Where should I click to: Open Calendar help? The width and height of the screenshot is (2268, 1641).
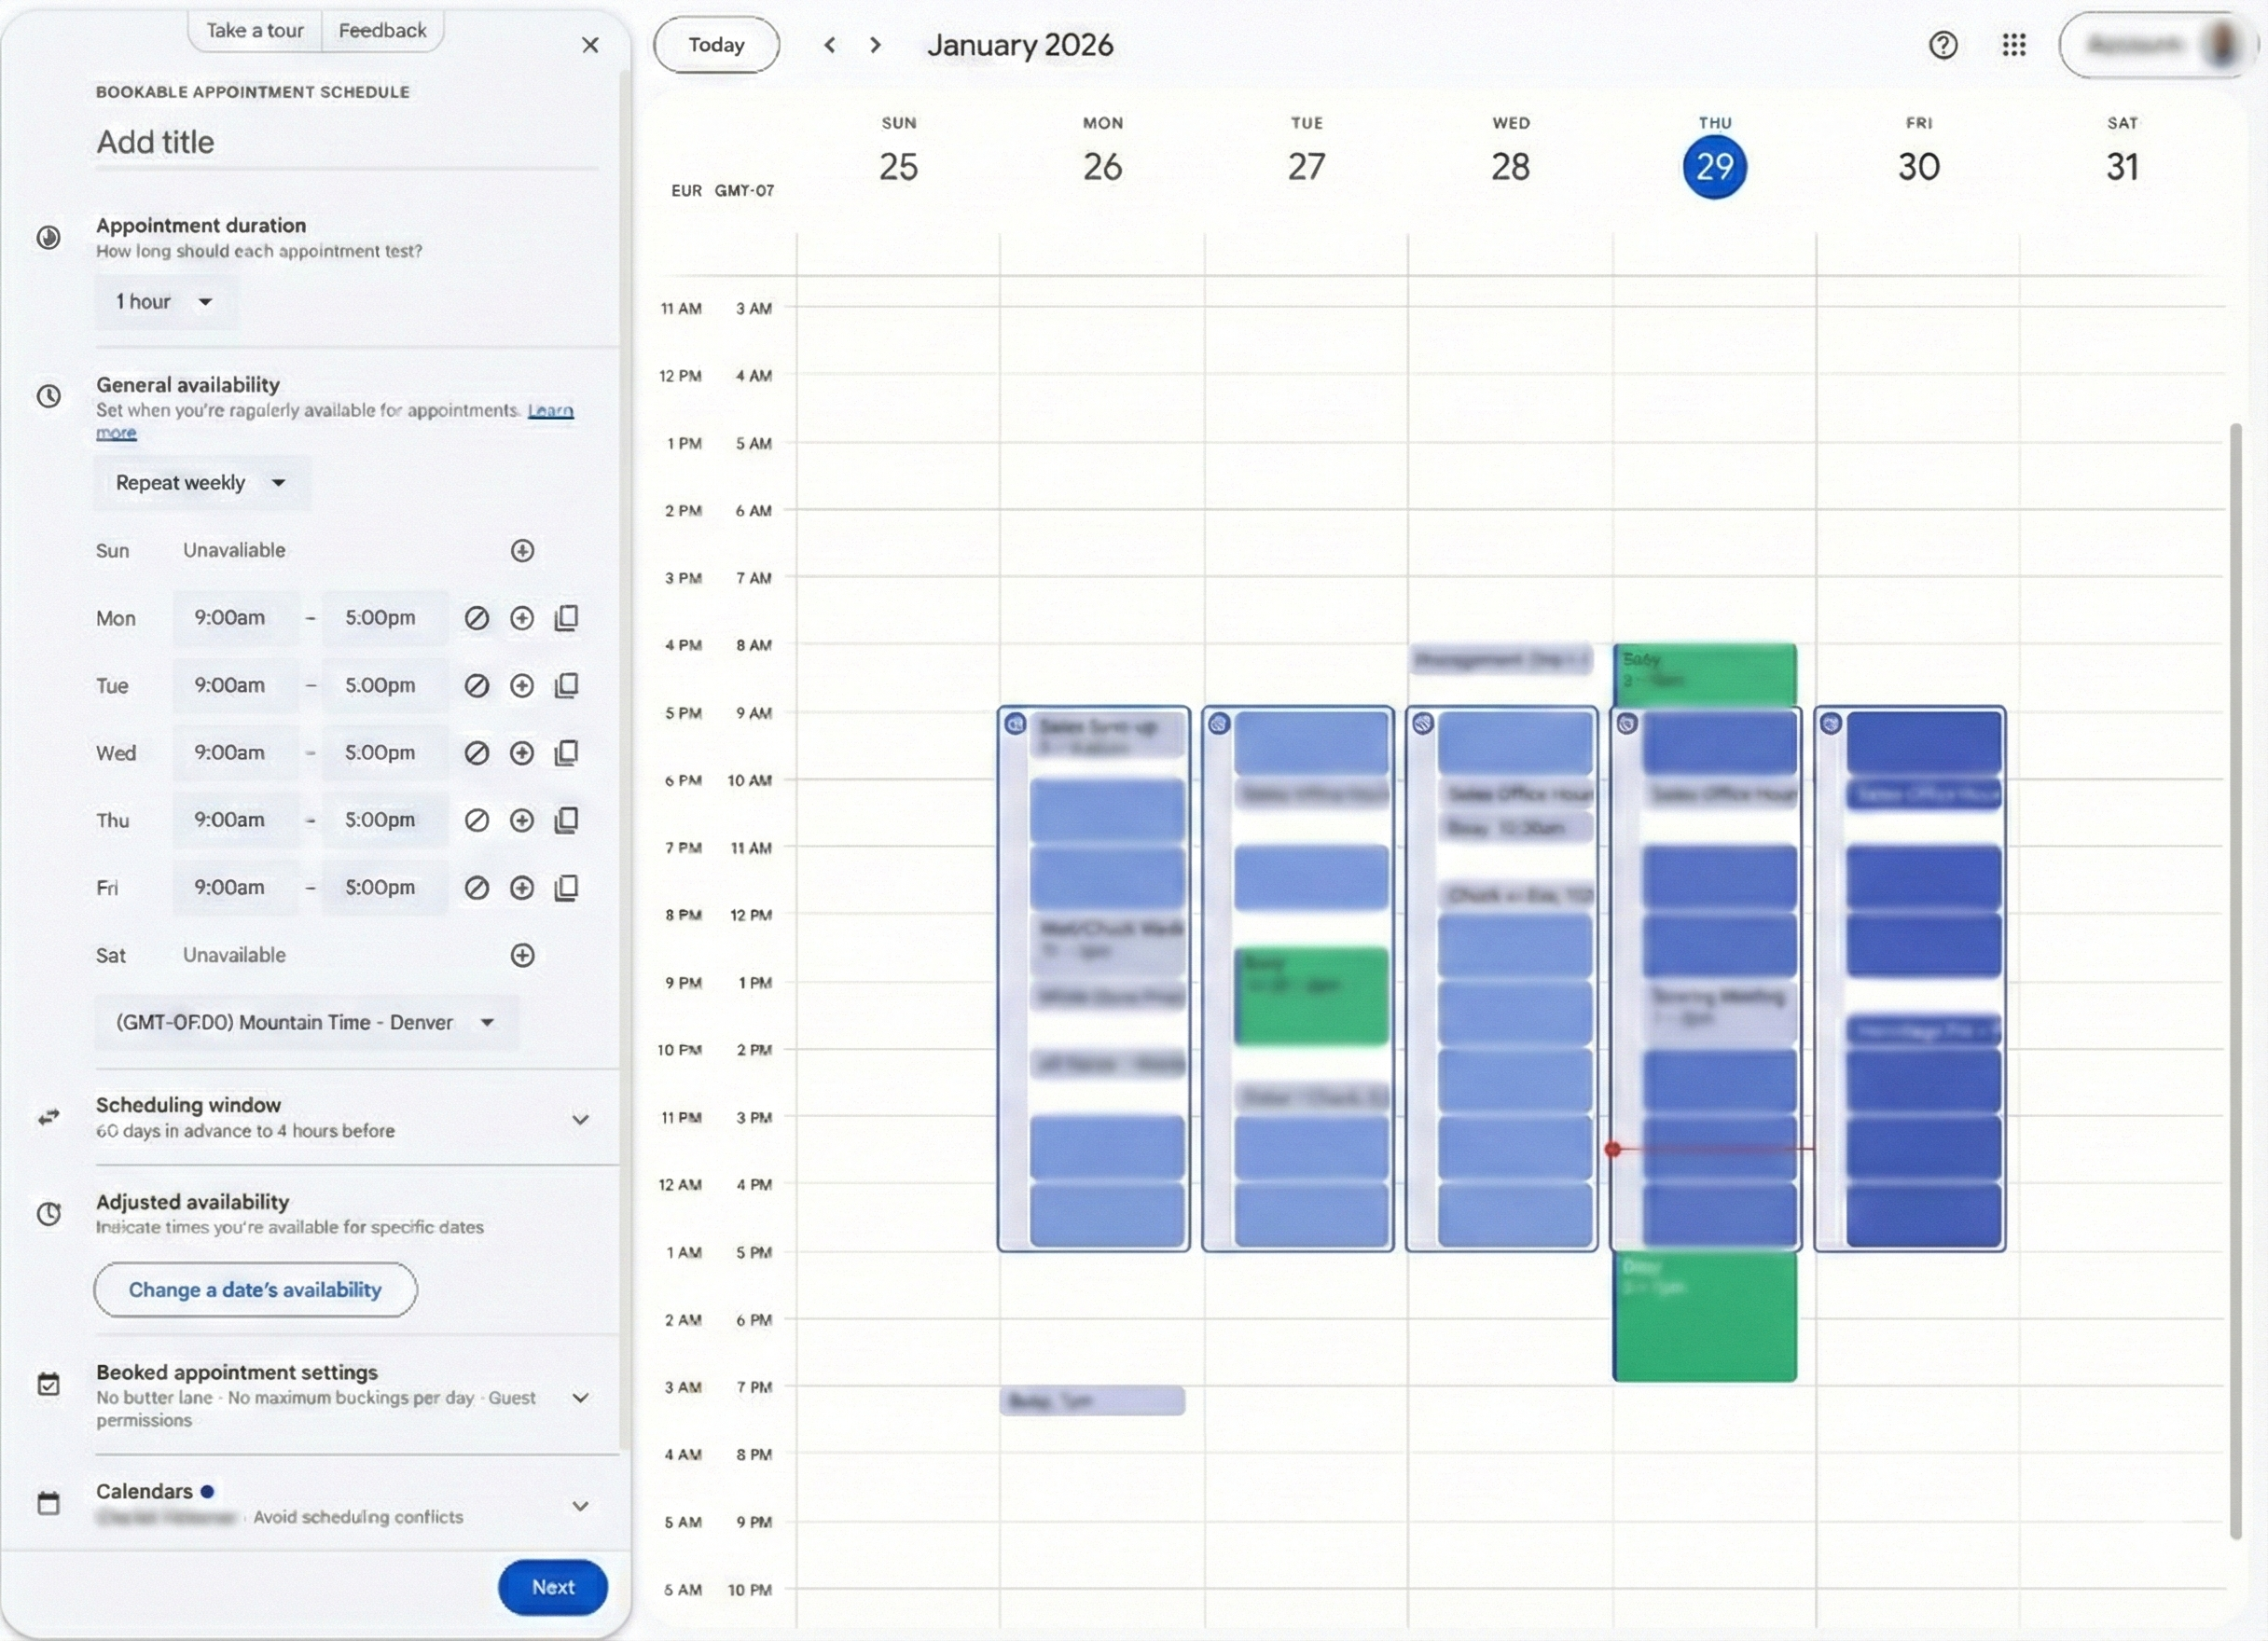[1942, 45]
